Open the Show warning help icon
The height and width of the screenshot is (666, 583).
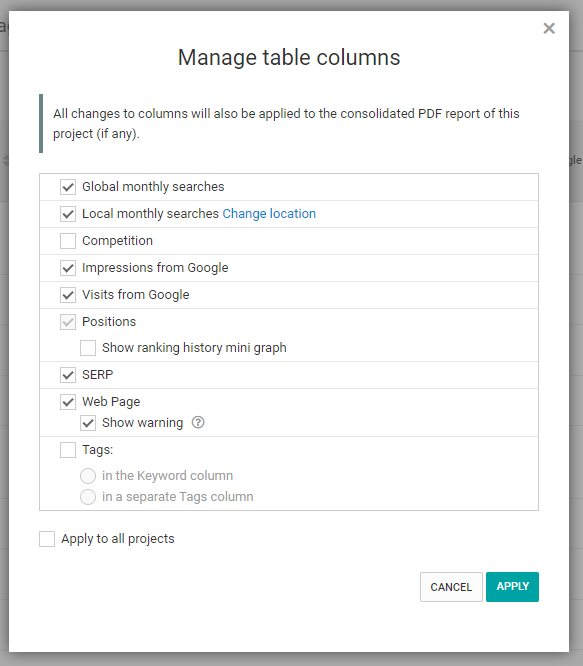tap(198, 423)
